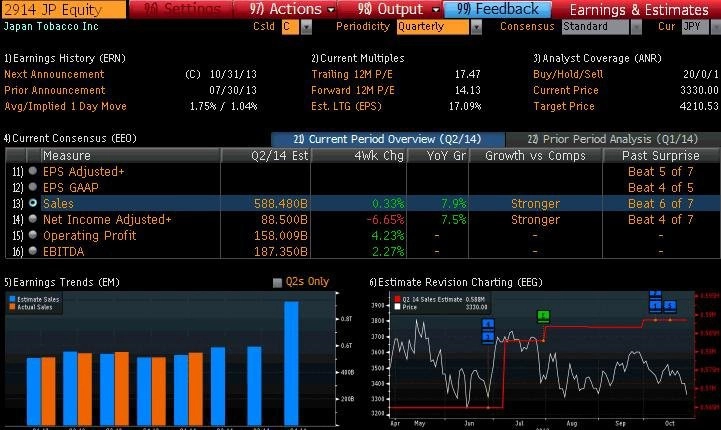Click white Price legend square
The image size is (721, 430).
click(397, 307)
